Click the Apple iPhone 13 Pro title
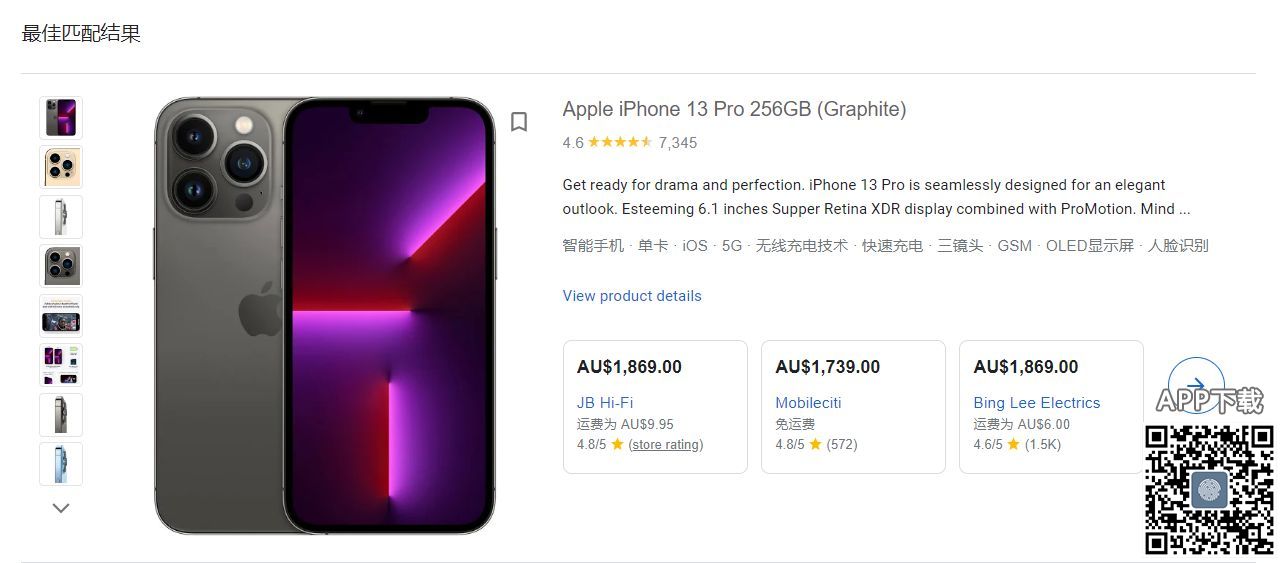 [734, 109]
